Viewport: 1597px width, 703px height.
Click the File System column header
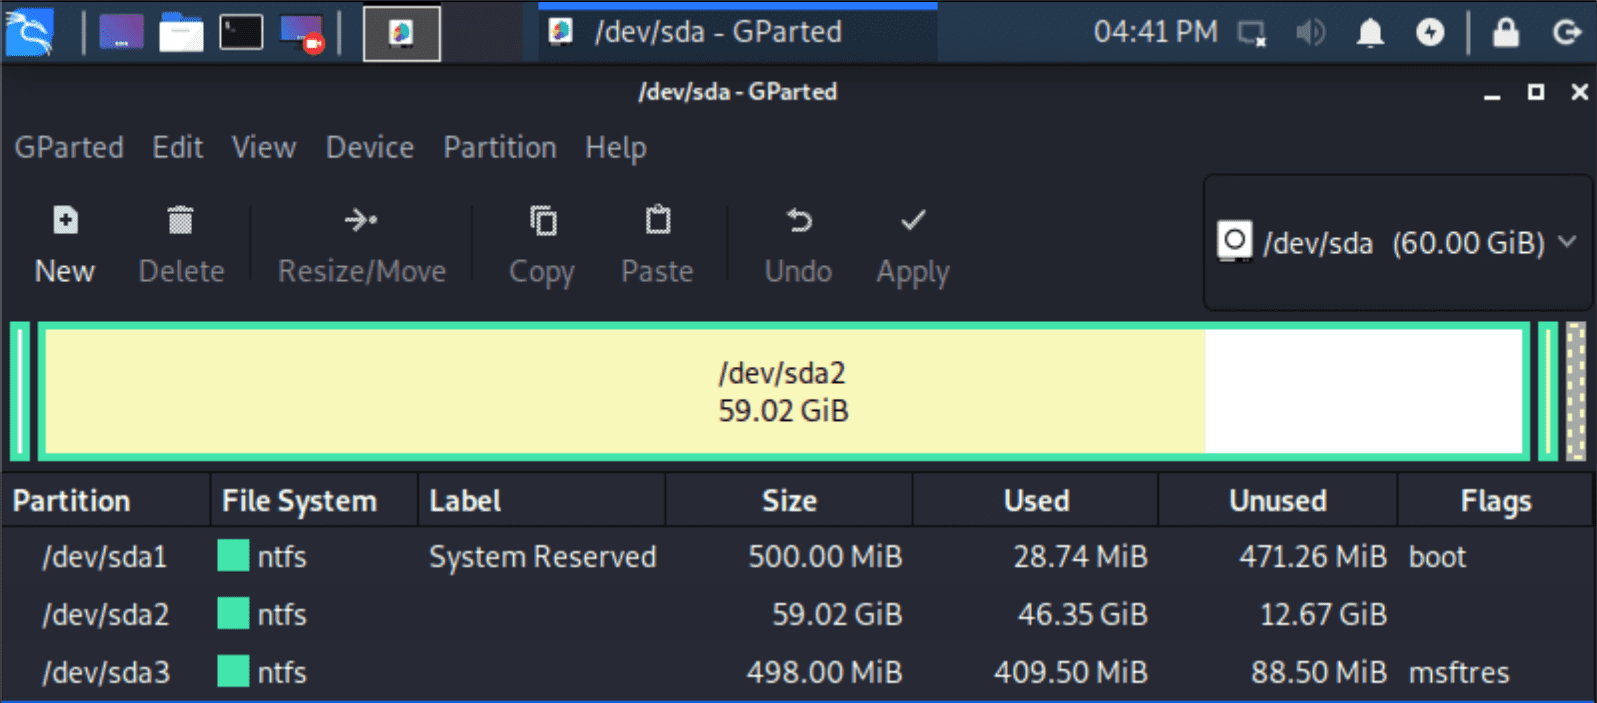314,501
